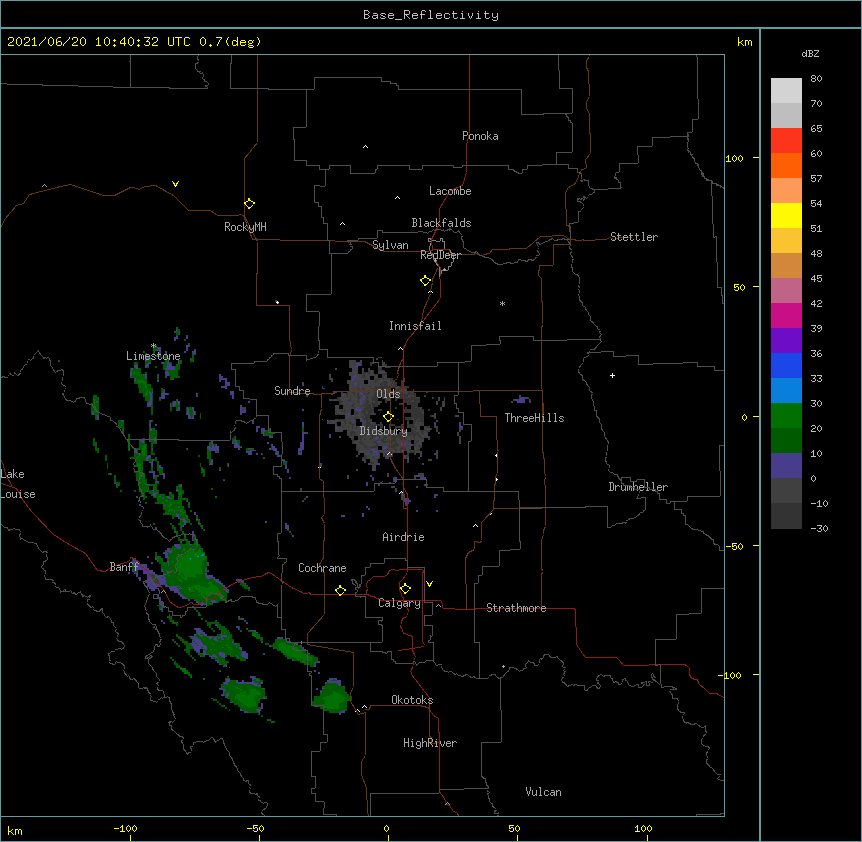Click the Cochrane label
The height and width of the screenshot is (842, 862).
coord(322,568)
